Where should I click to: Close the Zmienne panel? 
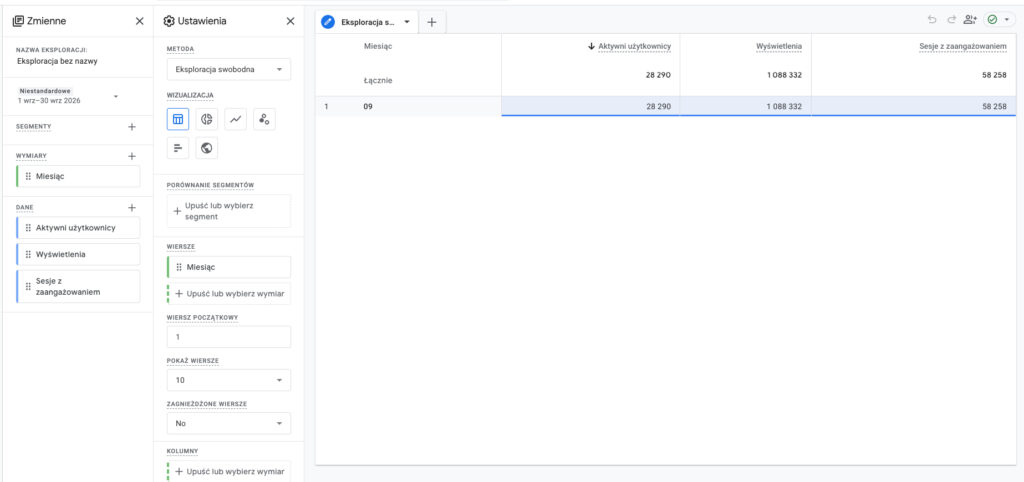tap(139, 21)
